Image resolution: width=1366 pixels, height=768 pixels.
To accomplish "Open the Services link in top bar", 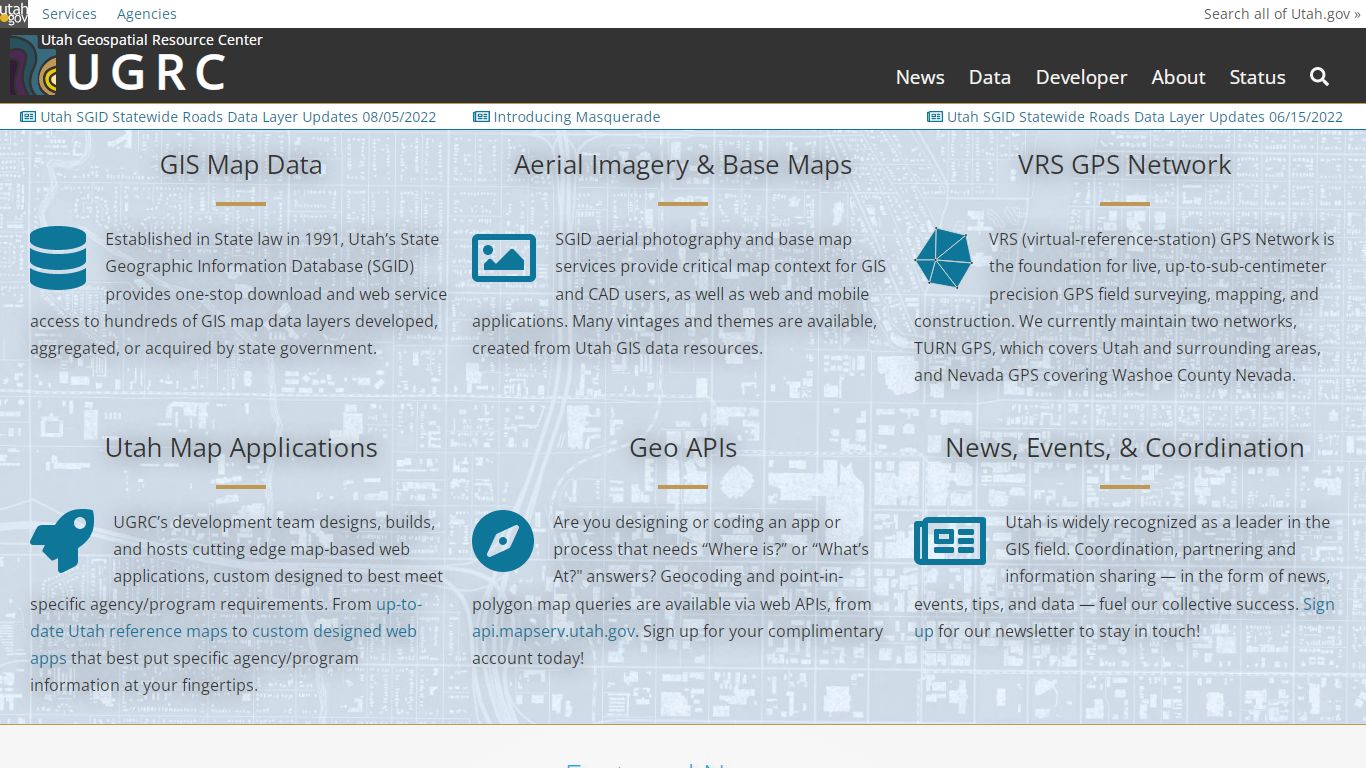I will pyautogui.click(x=69, y=14).
